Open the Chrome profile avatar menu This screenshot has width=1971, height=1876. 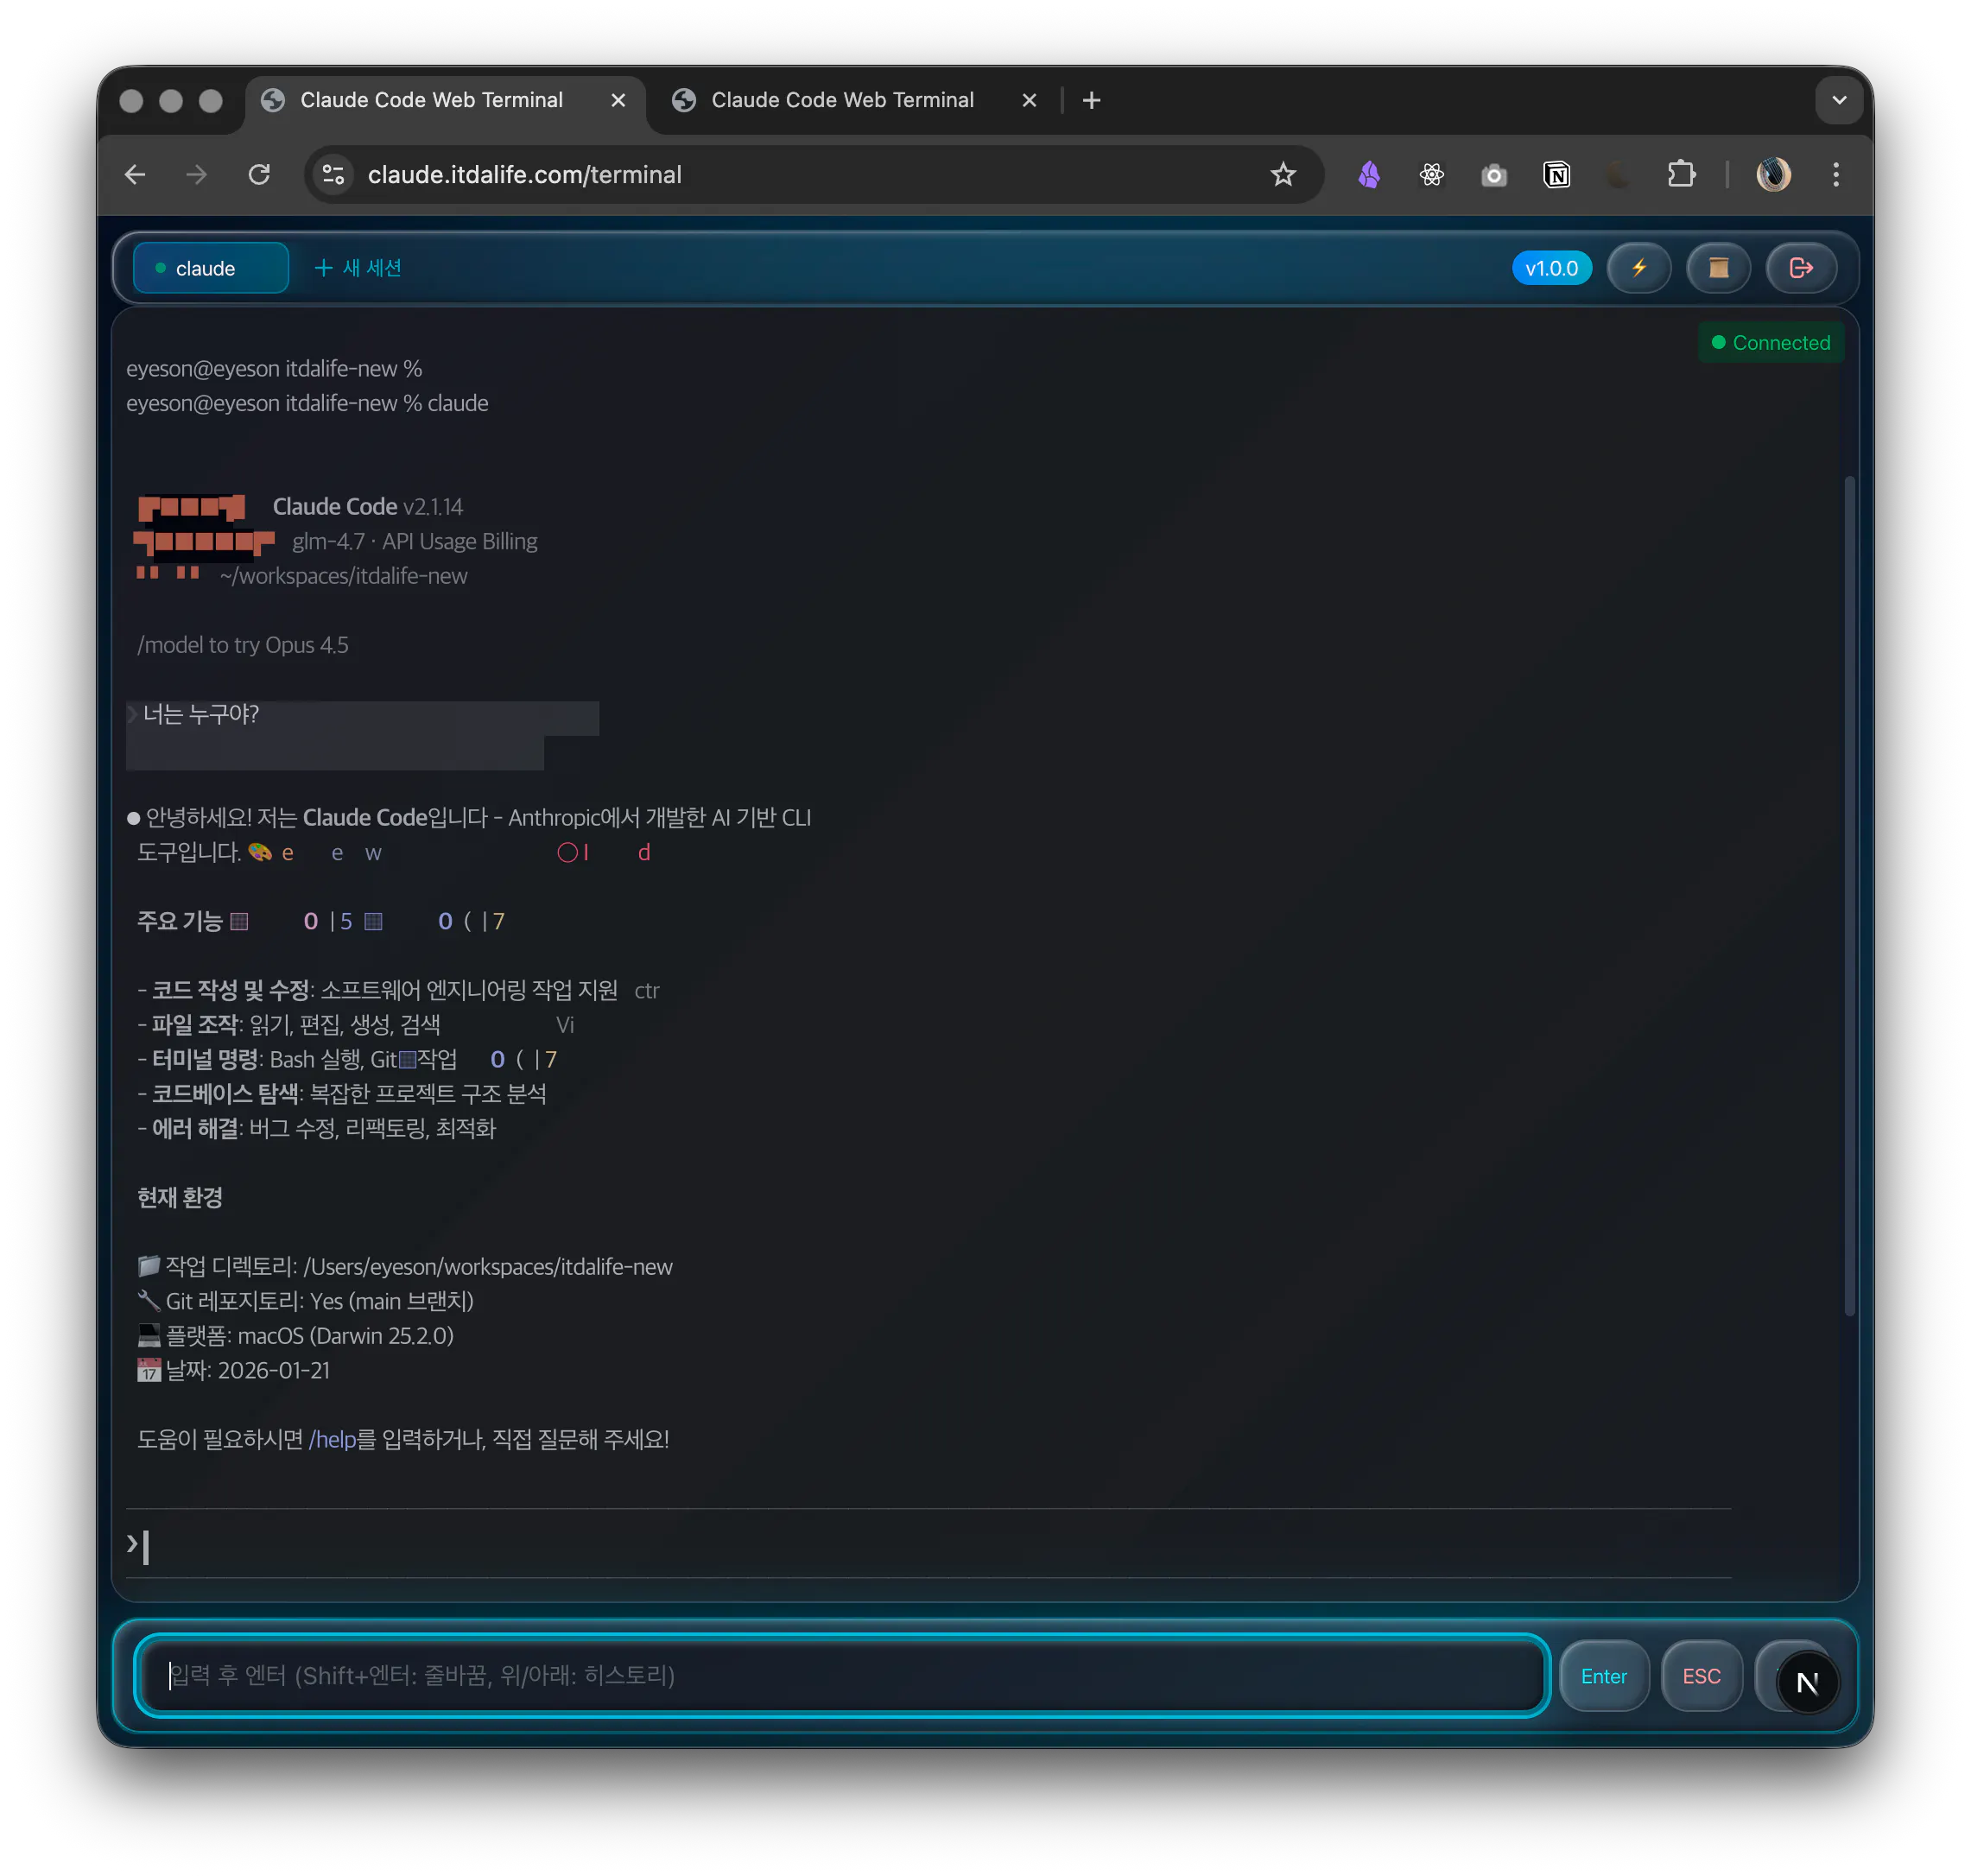1773,175
